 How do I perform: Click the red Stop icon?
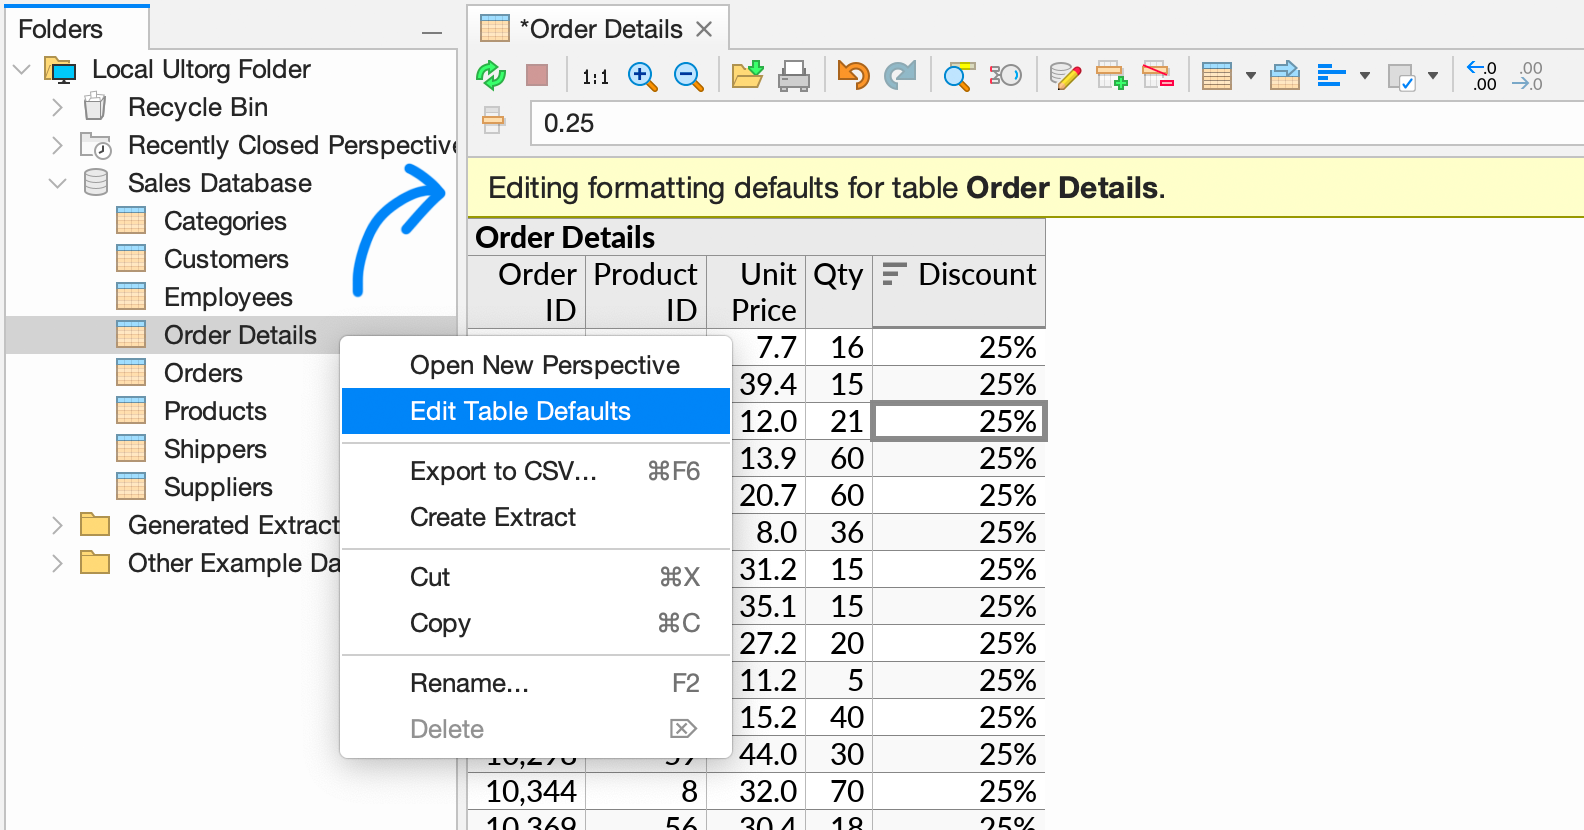click(537, 75)
